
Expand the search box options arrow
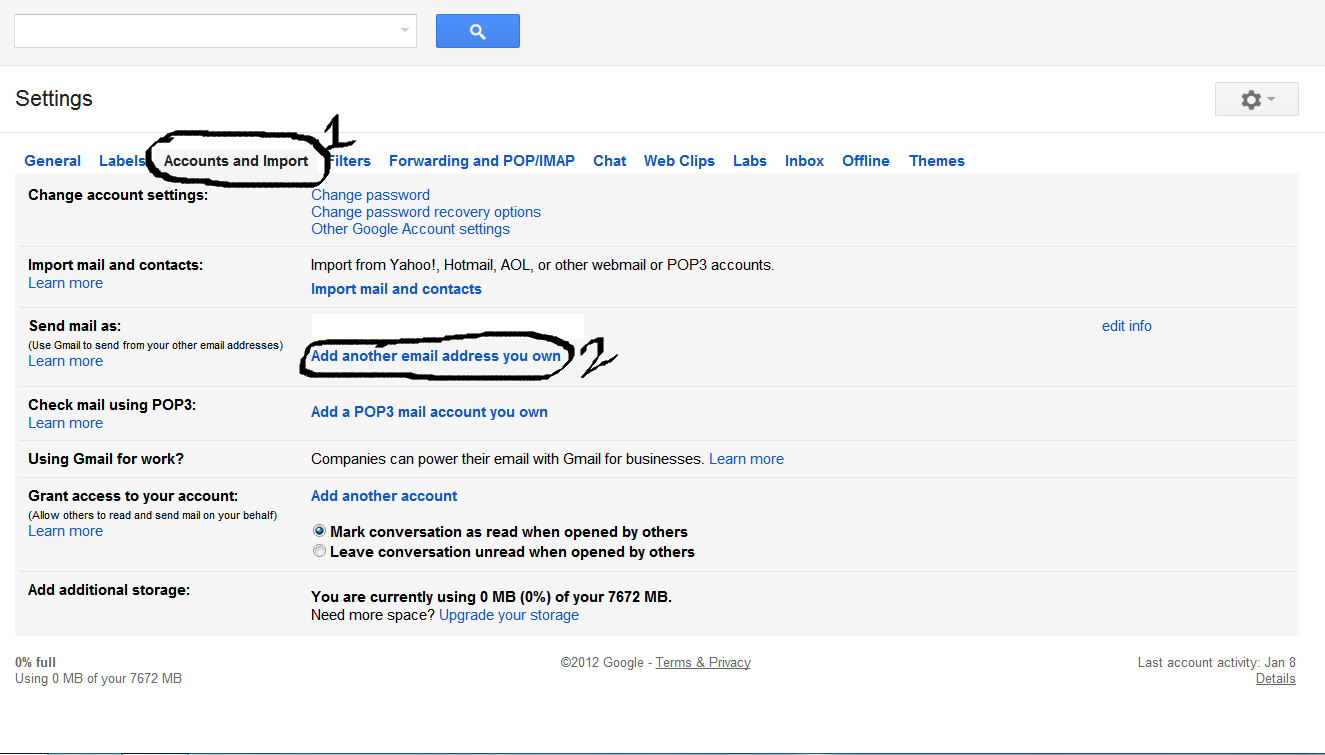(x=404, y=30)
